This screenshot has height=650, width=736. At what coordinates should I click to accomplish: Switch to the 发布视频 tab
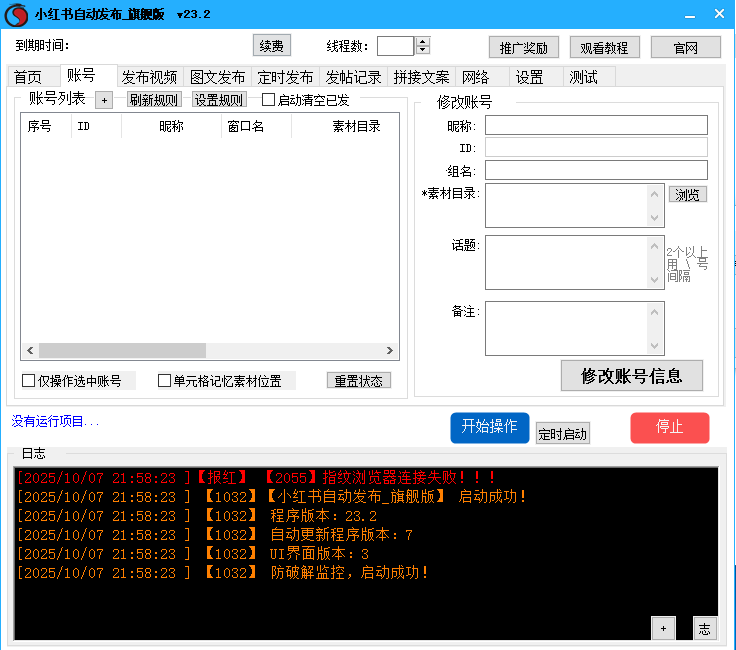click(x=149, y=77)
